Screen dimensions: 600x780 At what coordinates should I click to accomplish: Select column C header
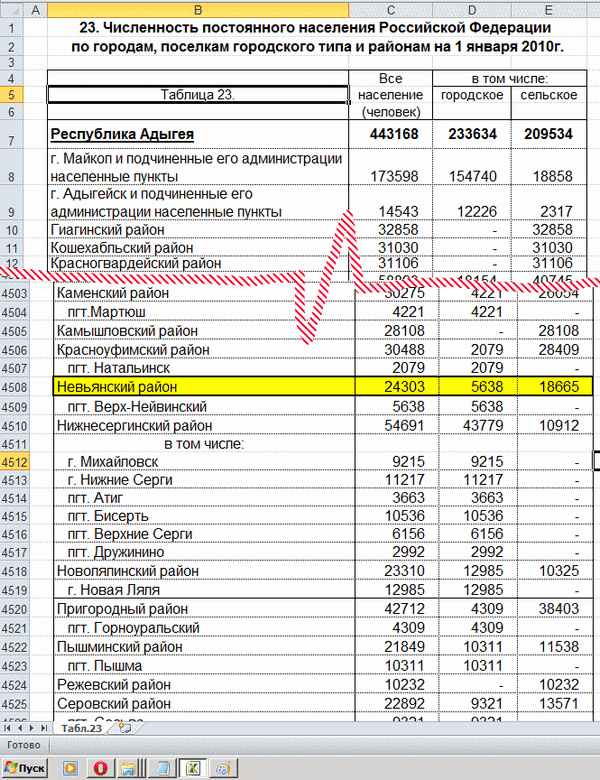pos(391,9)
